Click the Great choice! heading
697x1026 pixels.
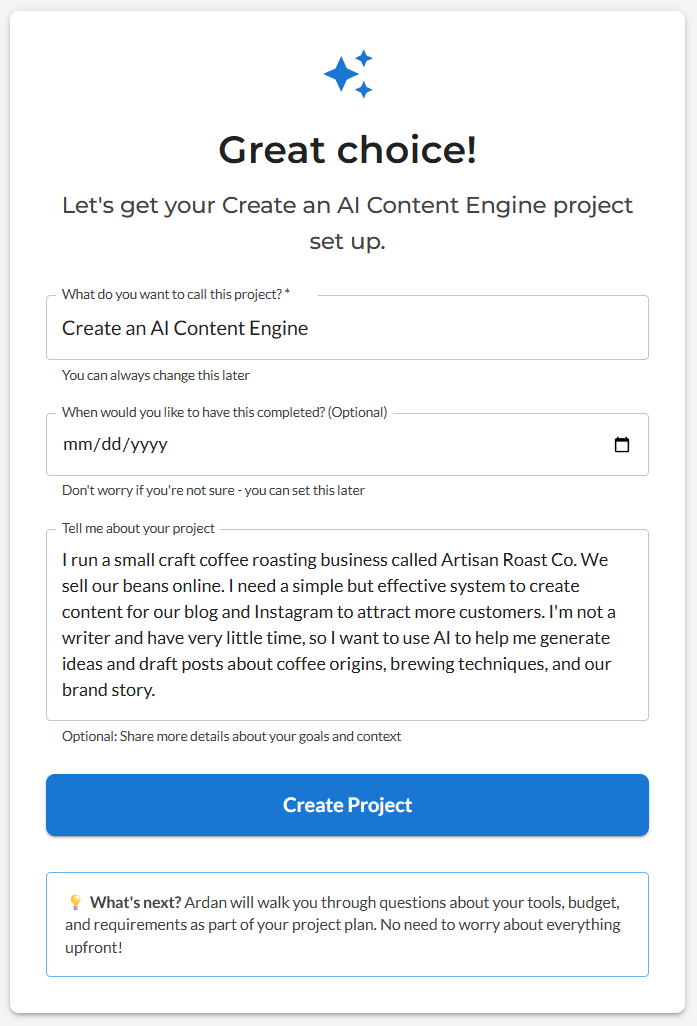(x=348, y=150)
